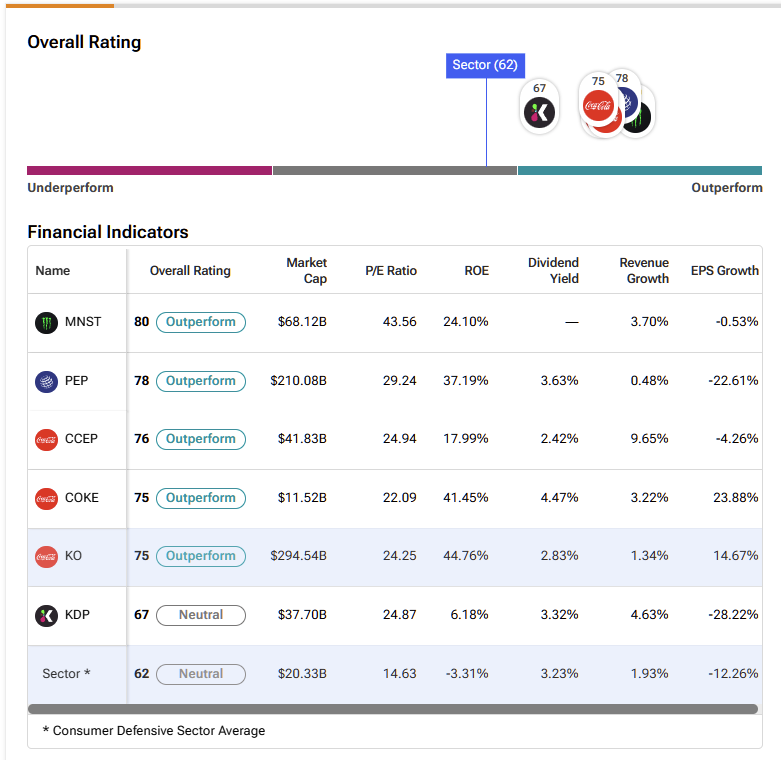The width and height of the screenshot is (781, 760).
Task: Click the Coca-Cola bubble rated 75 on chart
Action: click(x=598, y=105)
